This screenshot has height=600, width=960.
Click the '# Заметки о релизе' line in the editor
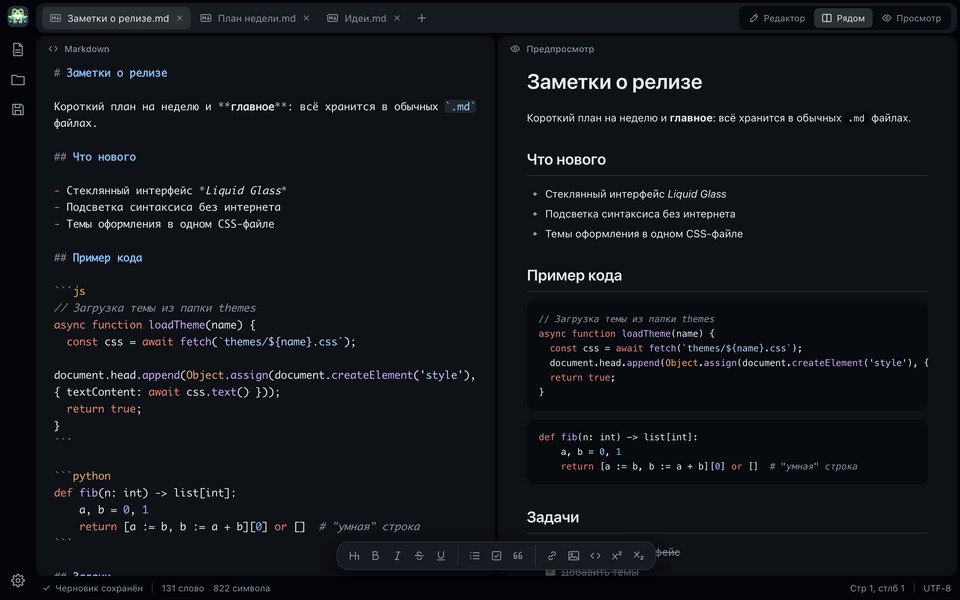point(110,73)
